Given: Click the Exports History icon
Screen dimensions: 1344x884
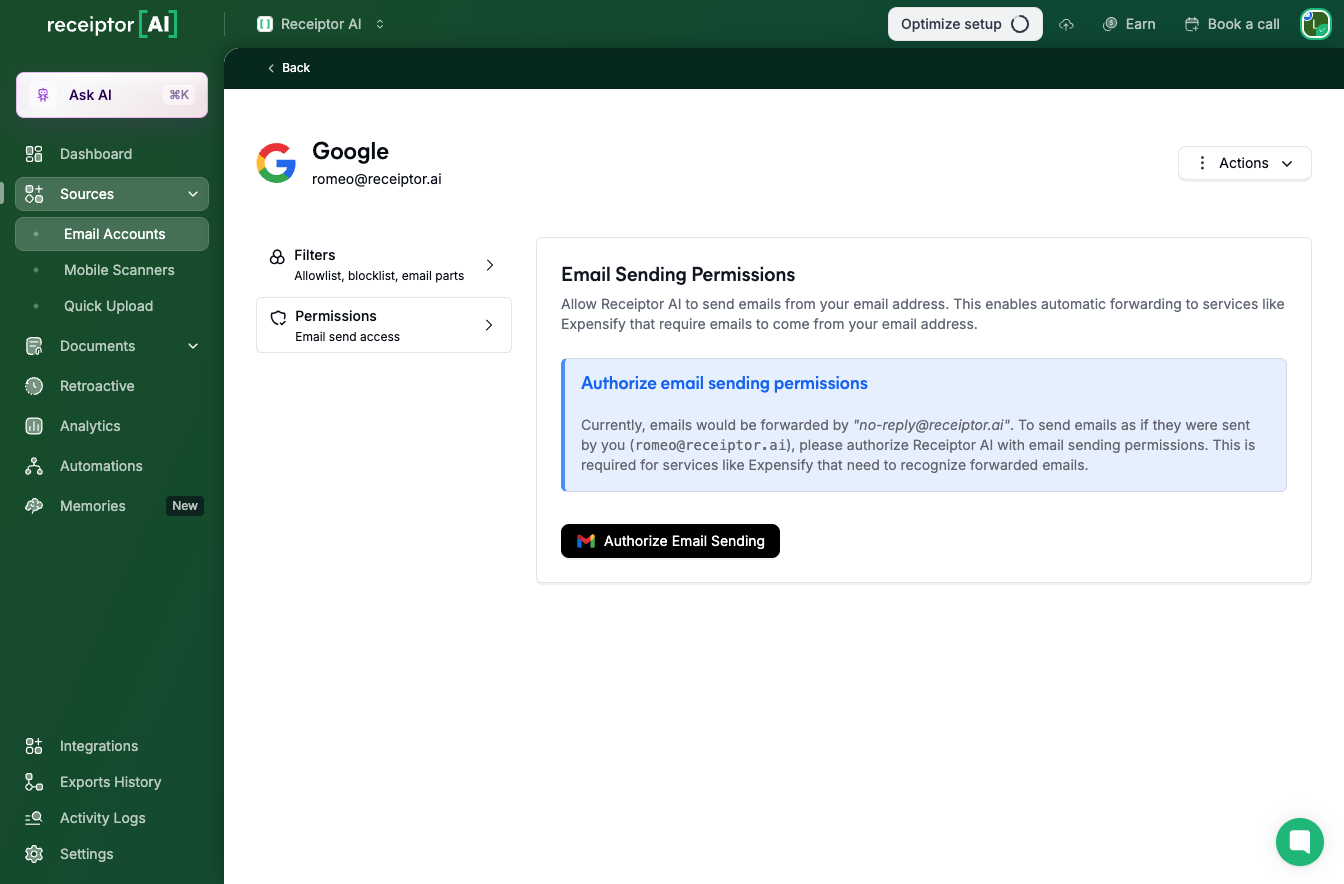Looking at the screenshot, I should coord(34,782).
